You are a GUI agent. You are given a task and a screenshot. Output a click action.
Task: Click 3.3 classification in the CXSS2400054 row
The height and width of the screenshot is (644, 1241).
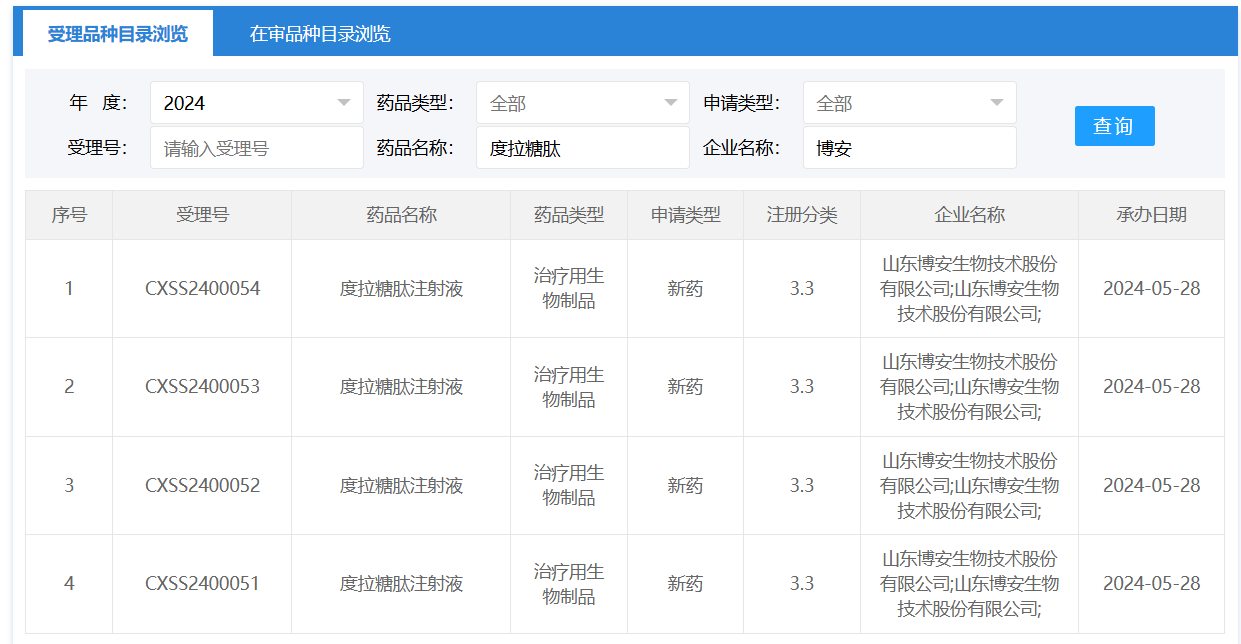point(802,289)
